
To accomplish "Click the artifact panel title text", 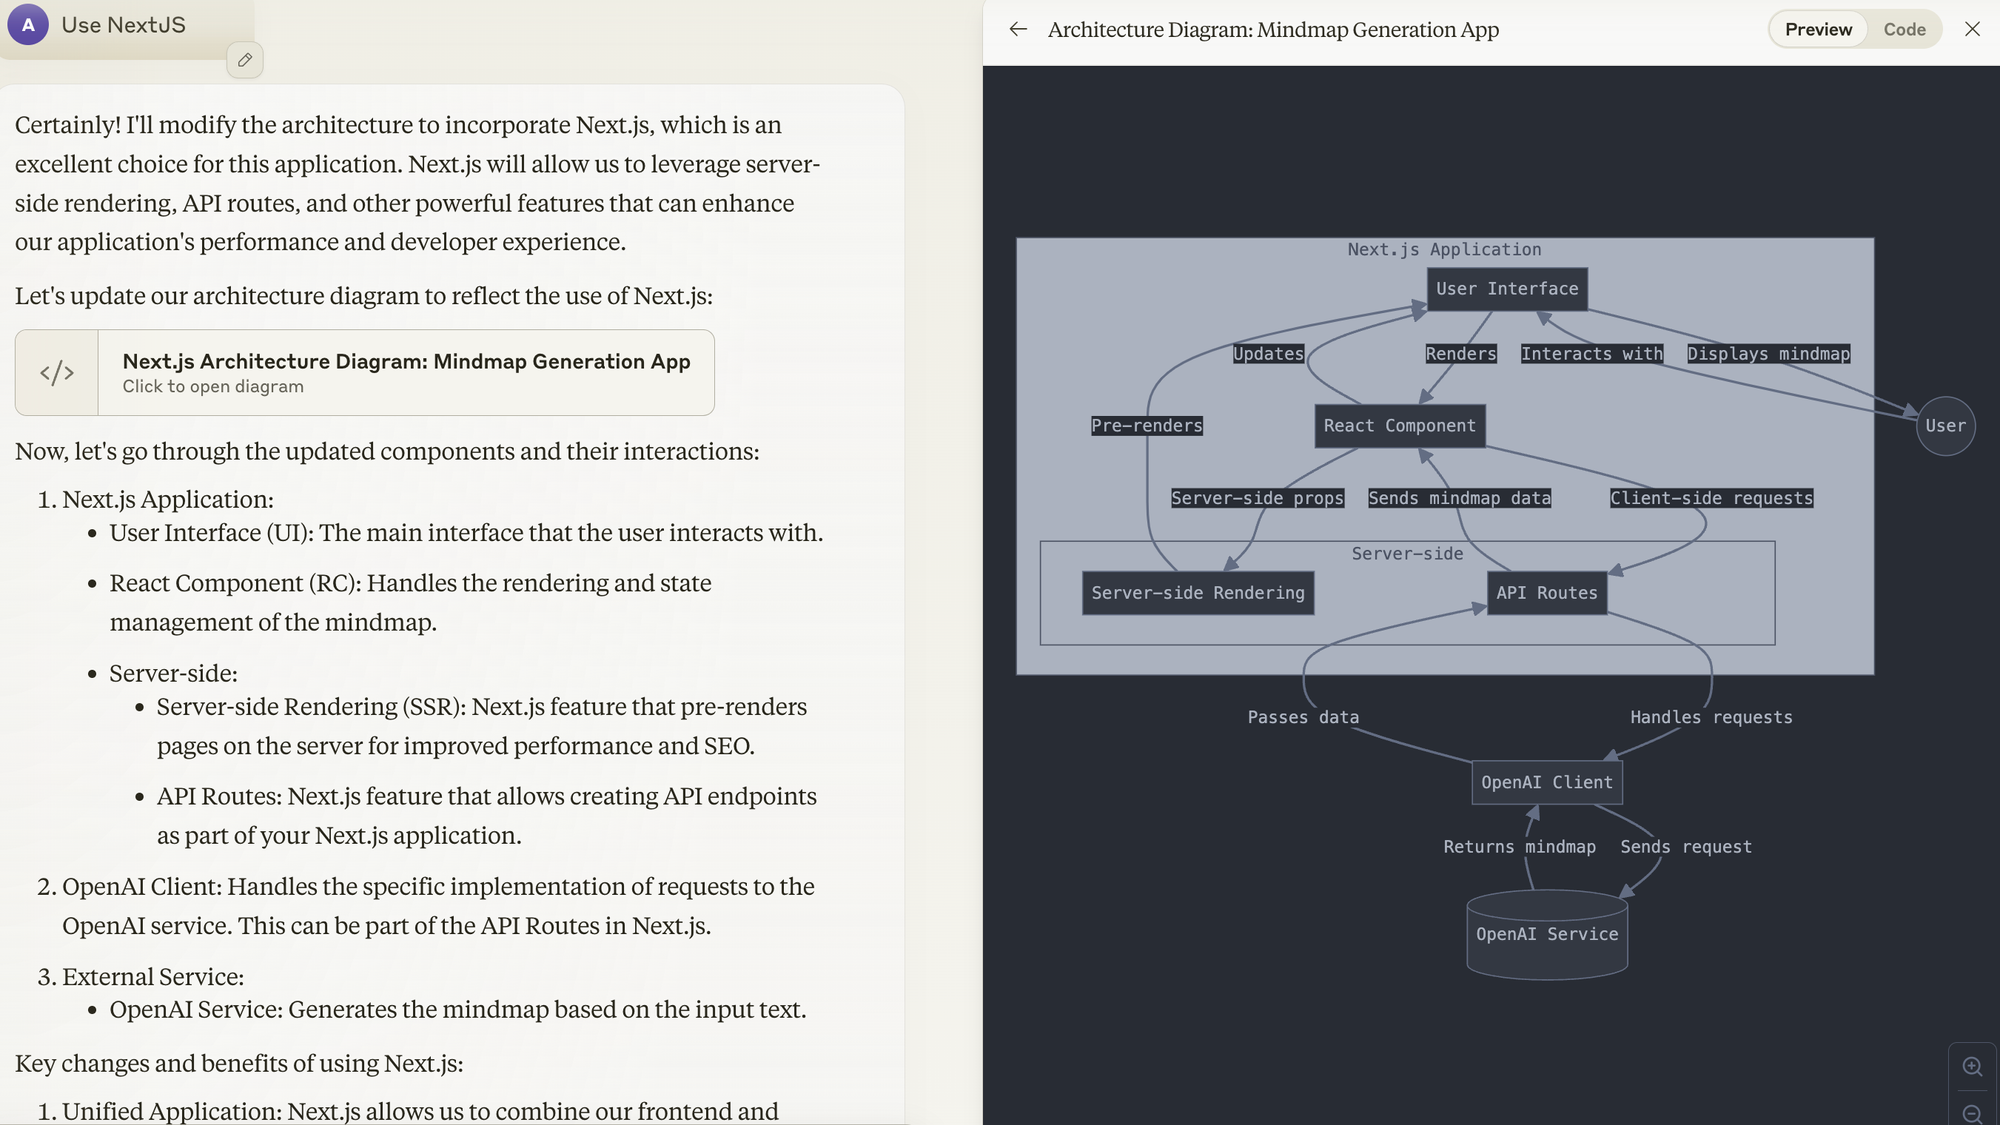I will pyautogui.click(x=1272, y=29).
